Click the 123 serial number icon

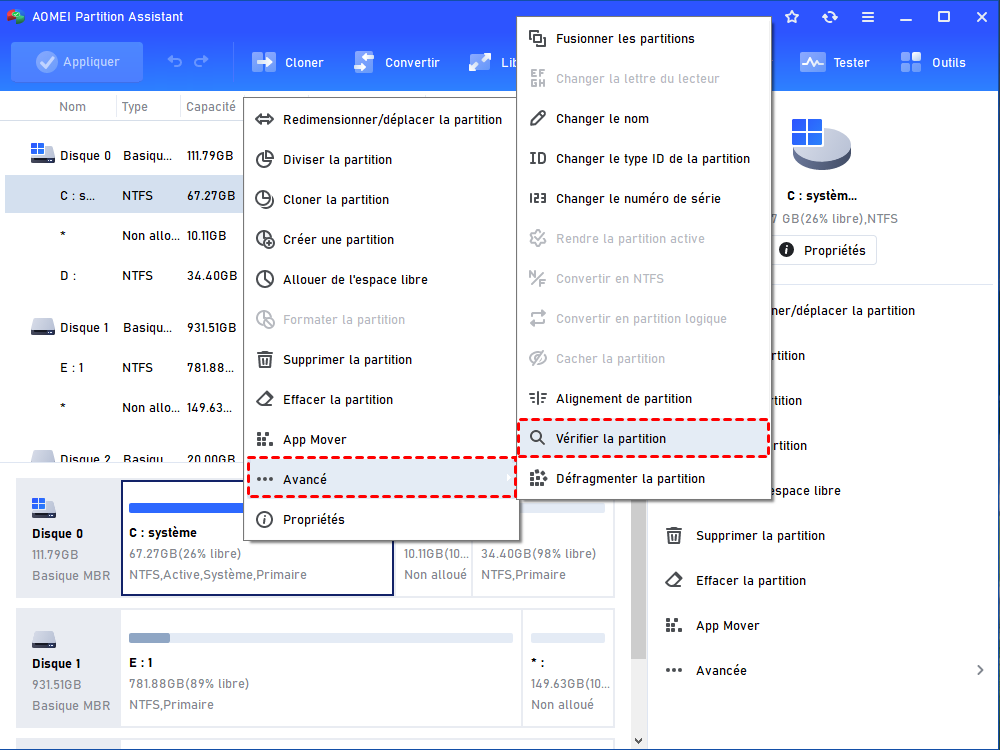pos(538,198)
